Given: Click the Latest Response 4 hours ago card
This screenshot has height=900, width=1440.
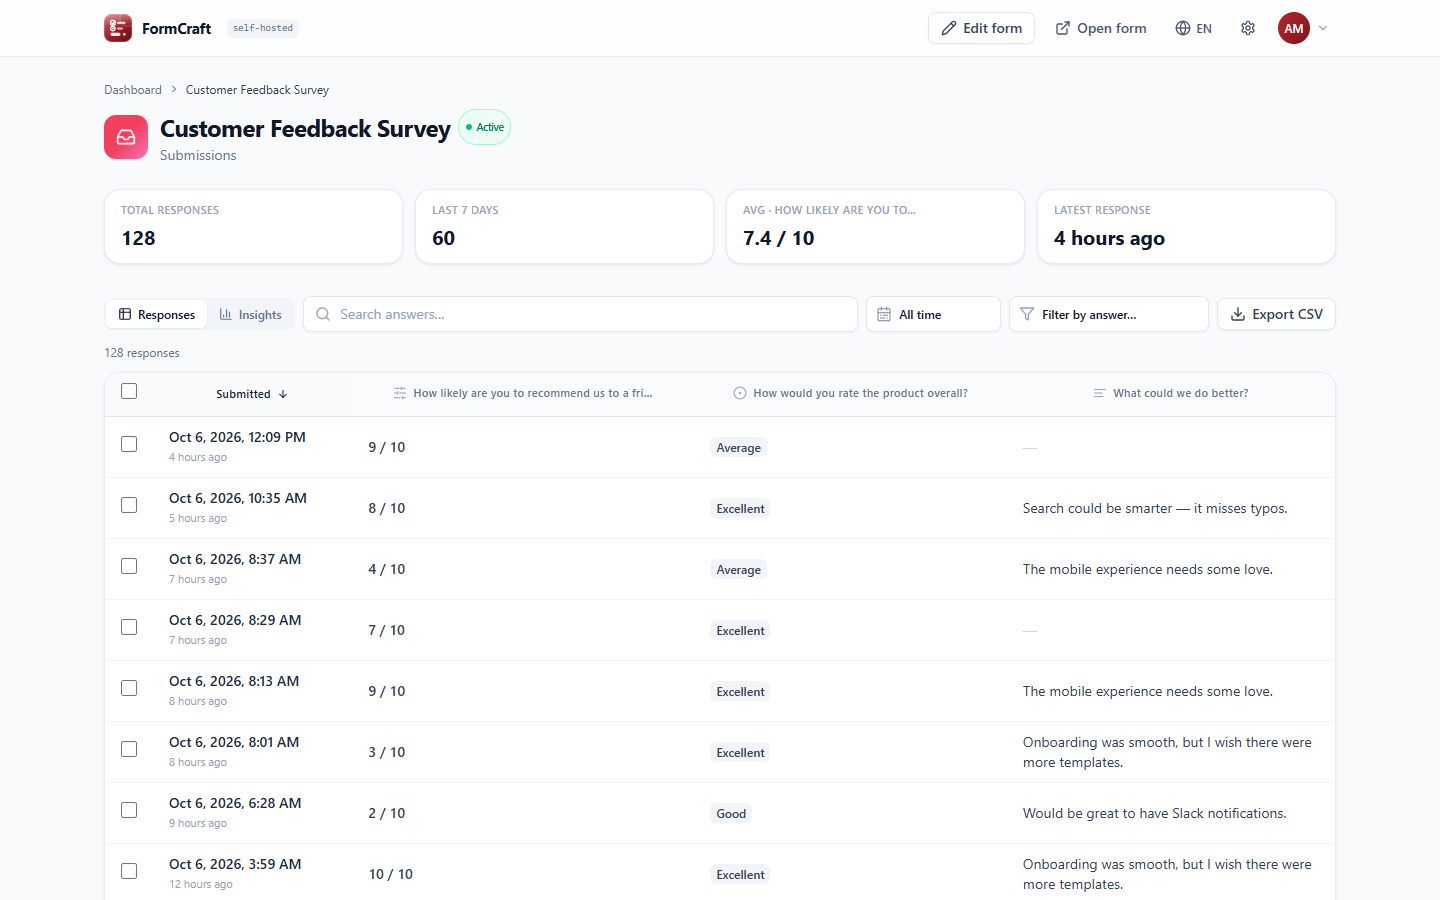Looking at the screenshot, I should pyautogui.click(x=1186, y=227).
